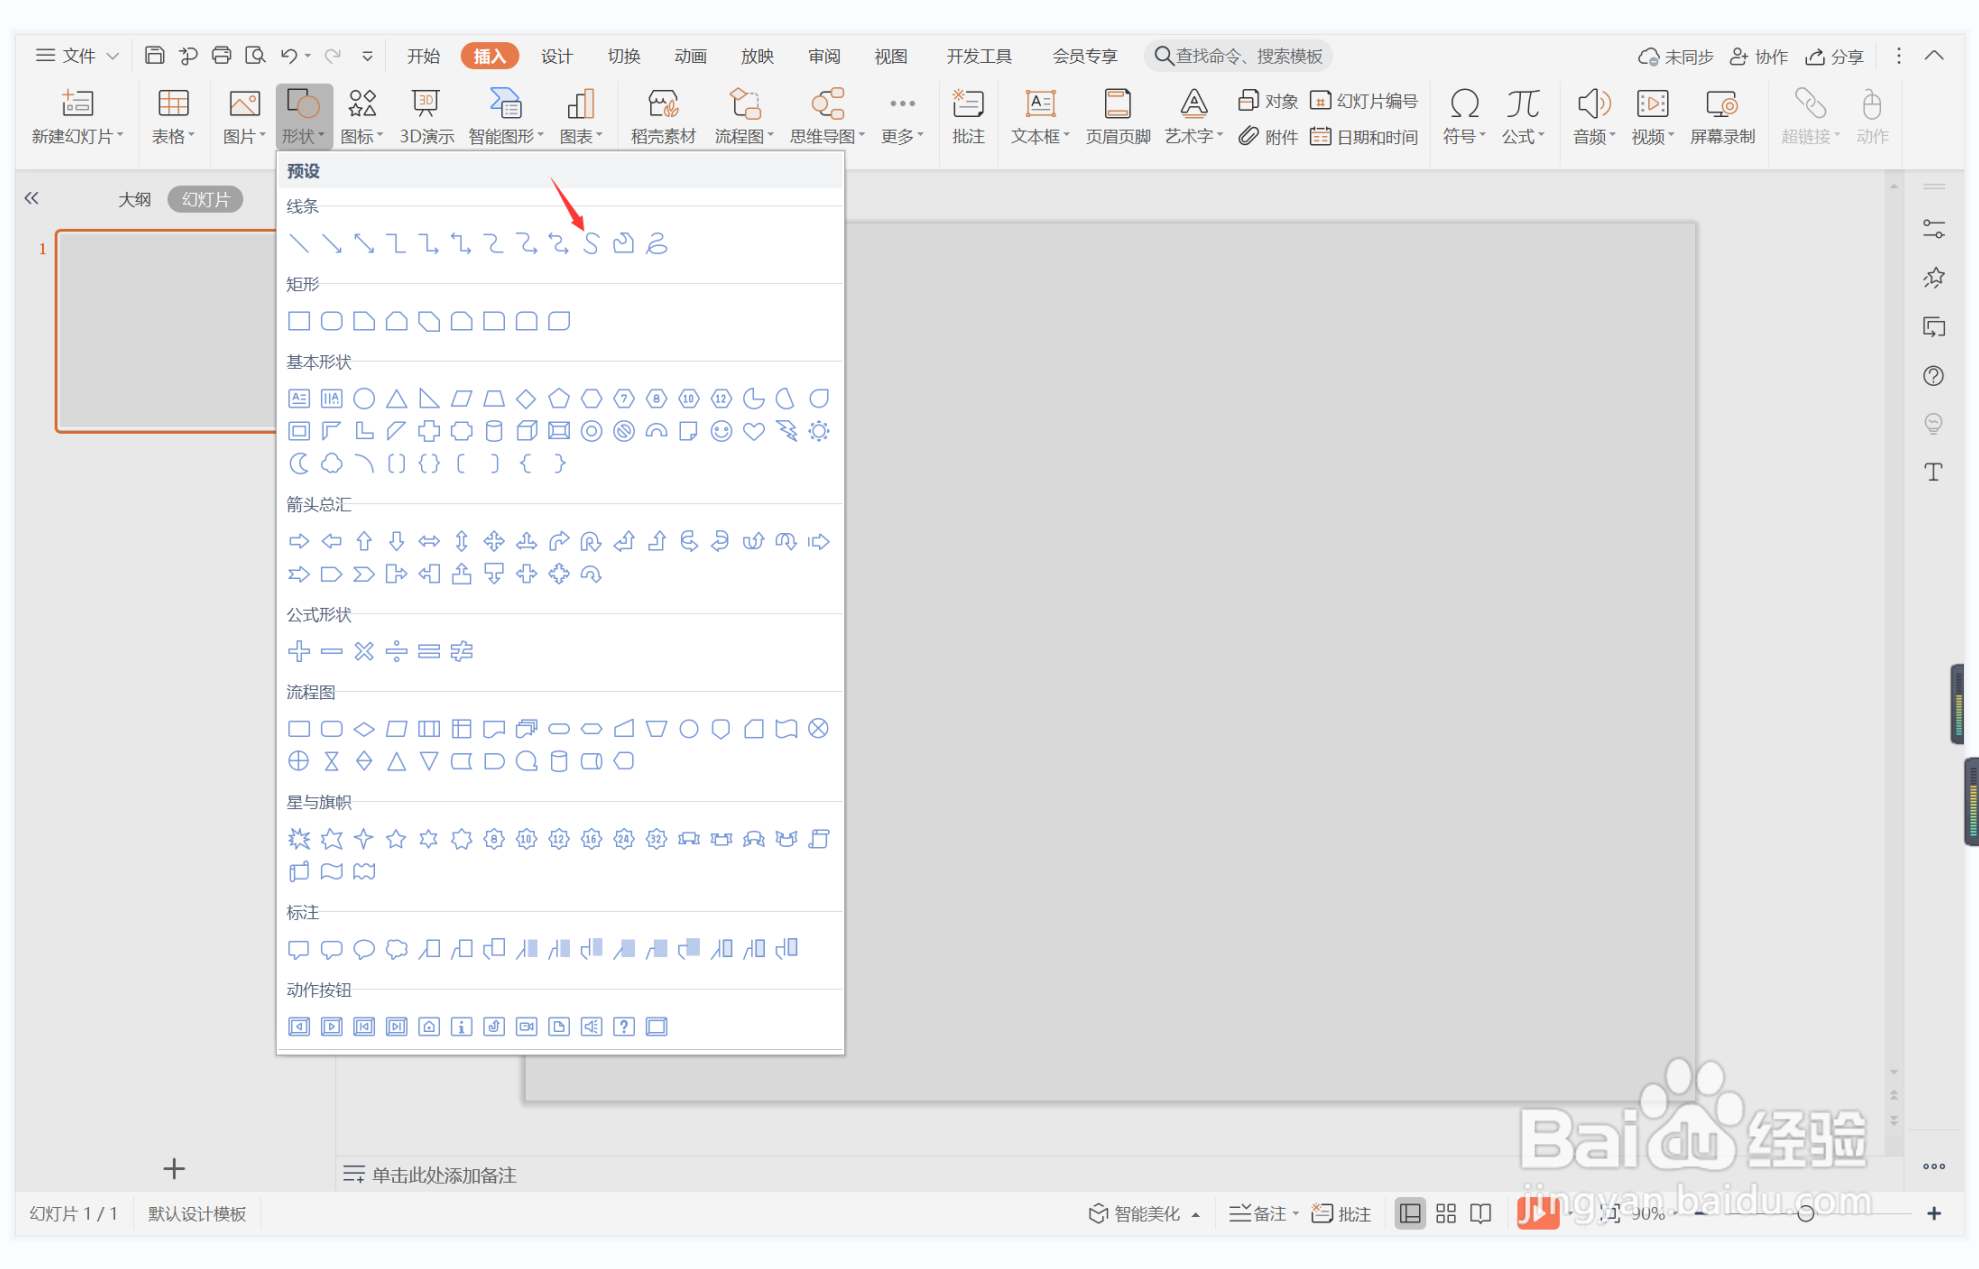Open the 文件 menu dropdown
This screenshot has height=1269, width=1979.
pyautogui.click(x=78, y=56)
